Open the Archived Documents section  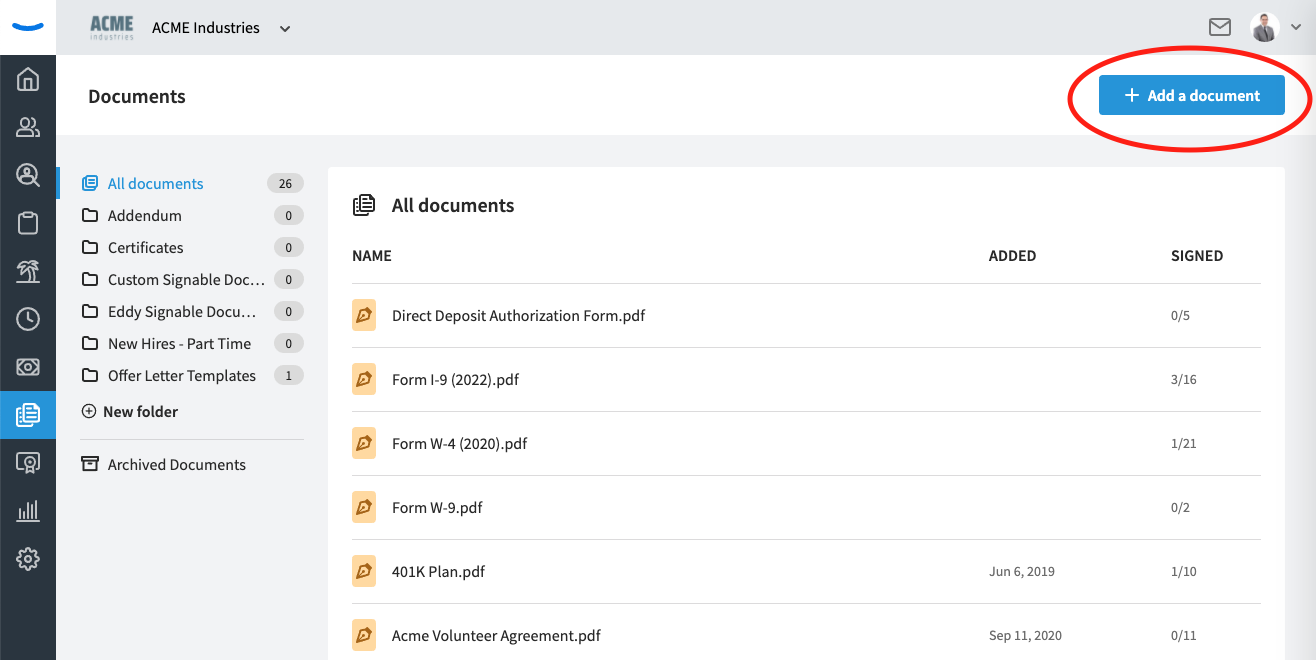point(176,464)
